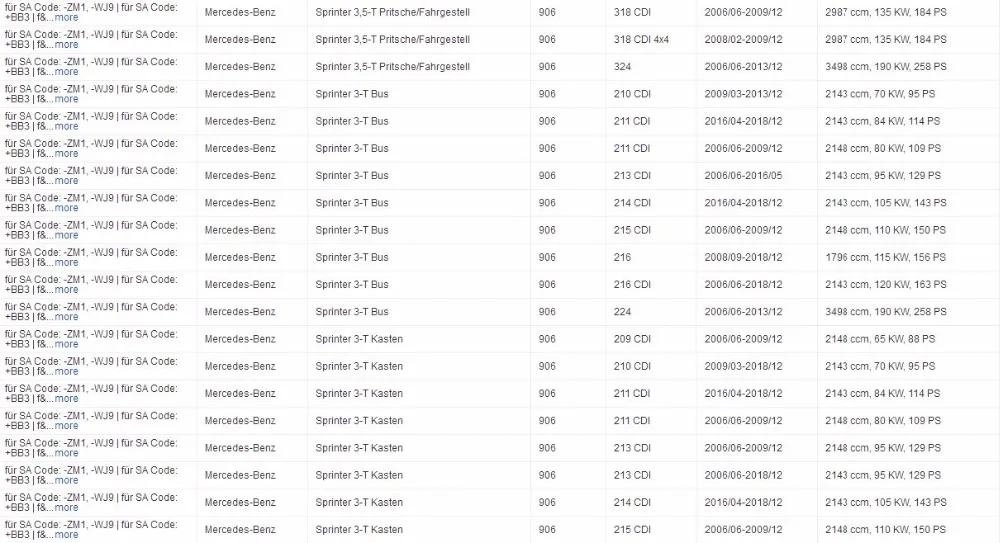Click '2143 ccm, 84 KW, 114 PS' in Kasten row
This screenshot has width=1000, height=543.
click(882, 394)
